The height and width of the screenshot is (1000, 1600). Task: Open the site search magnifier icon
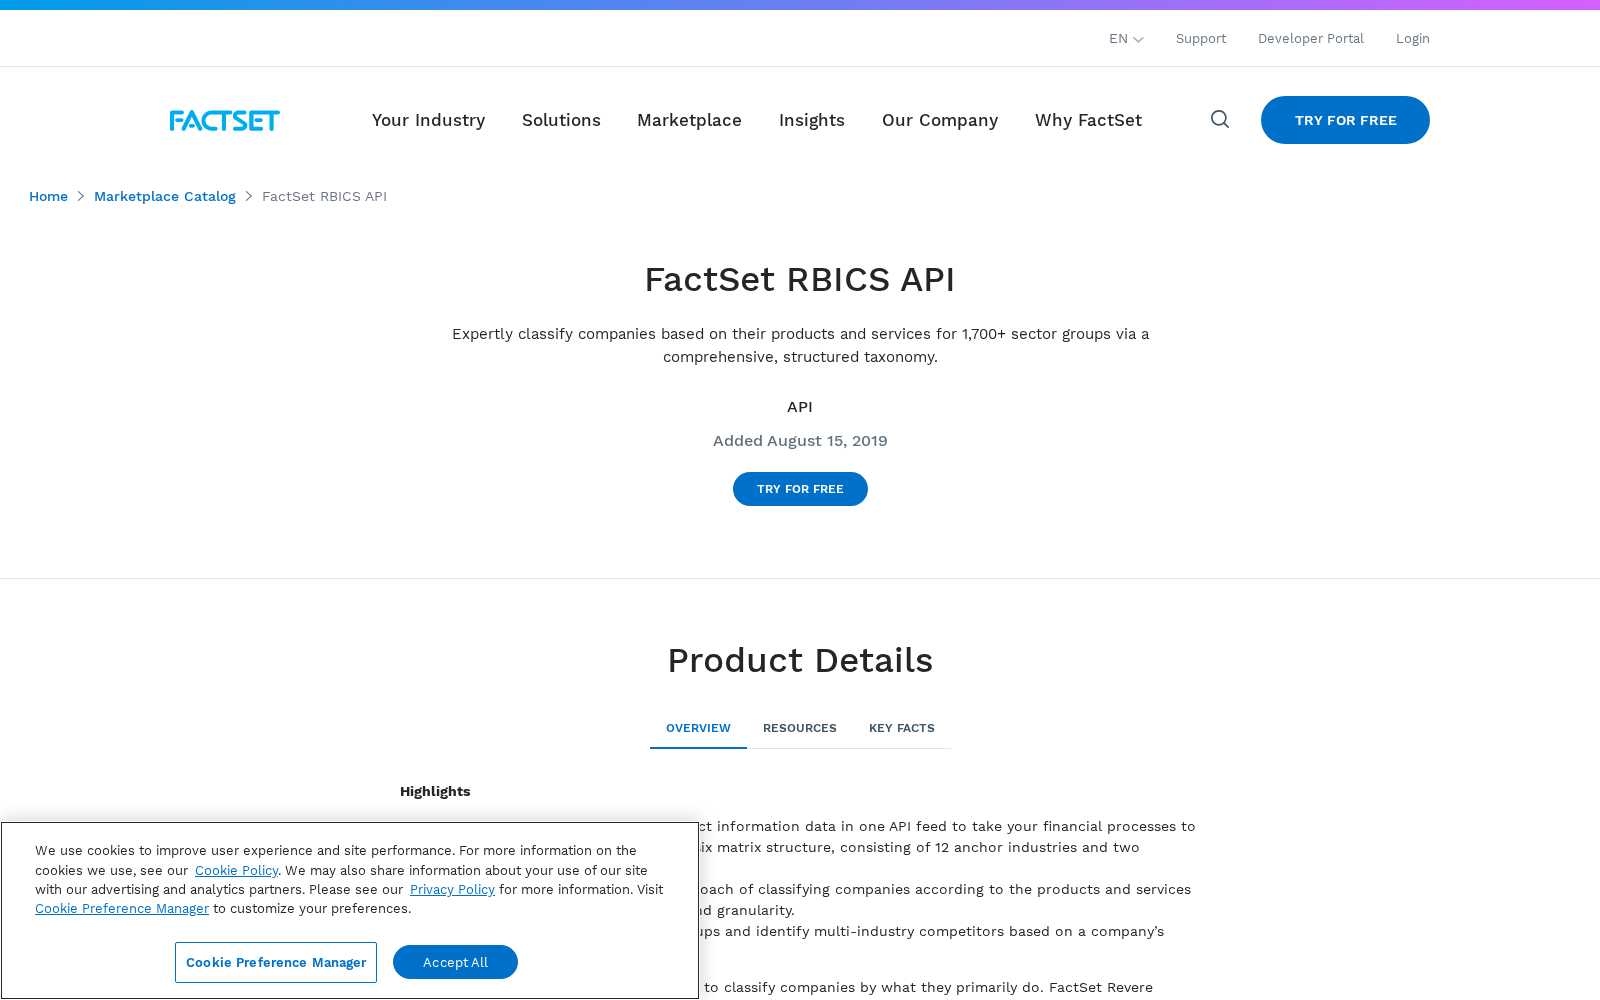[1220, 119]
